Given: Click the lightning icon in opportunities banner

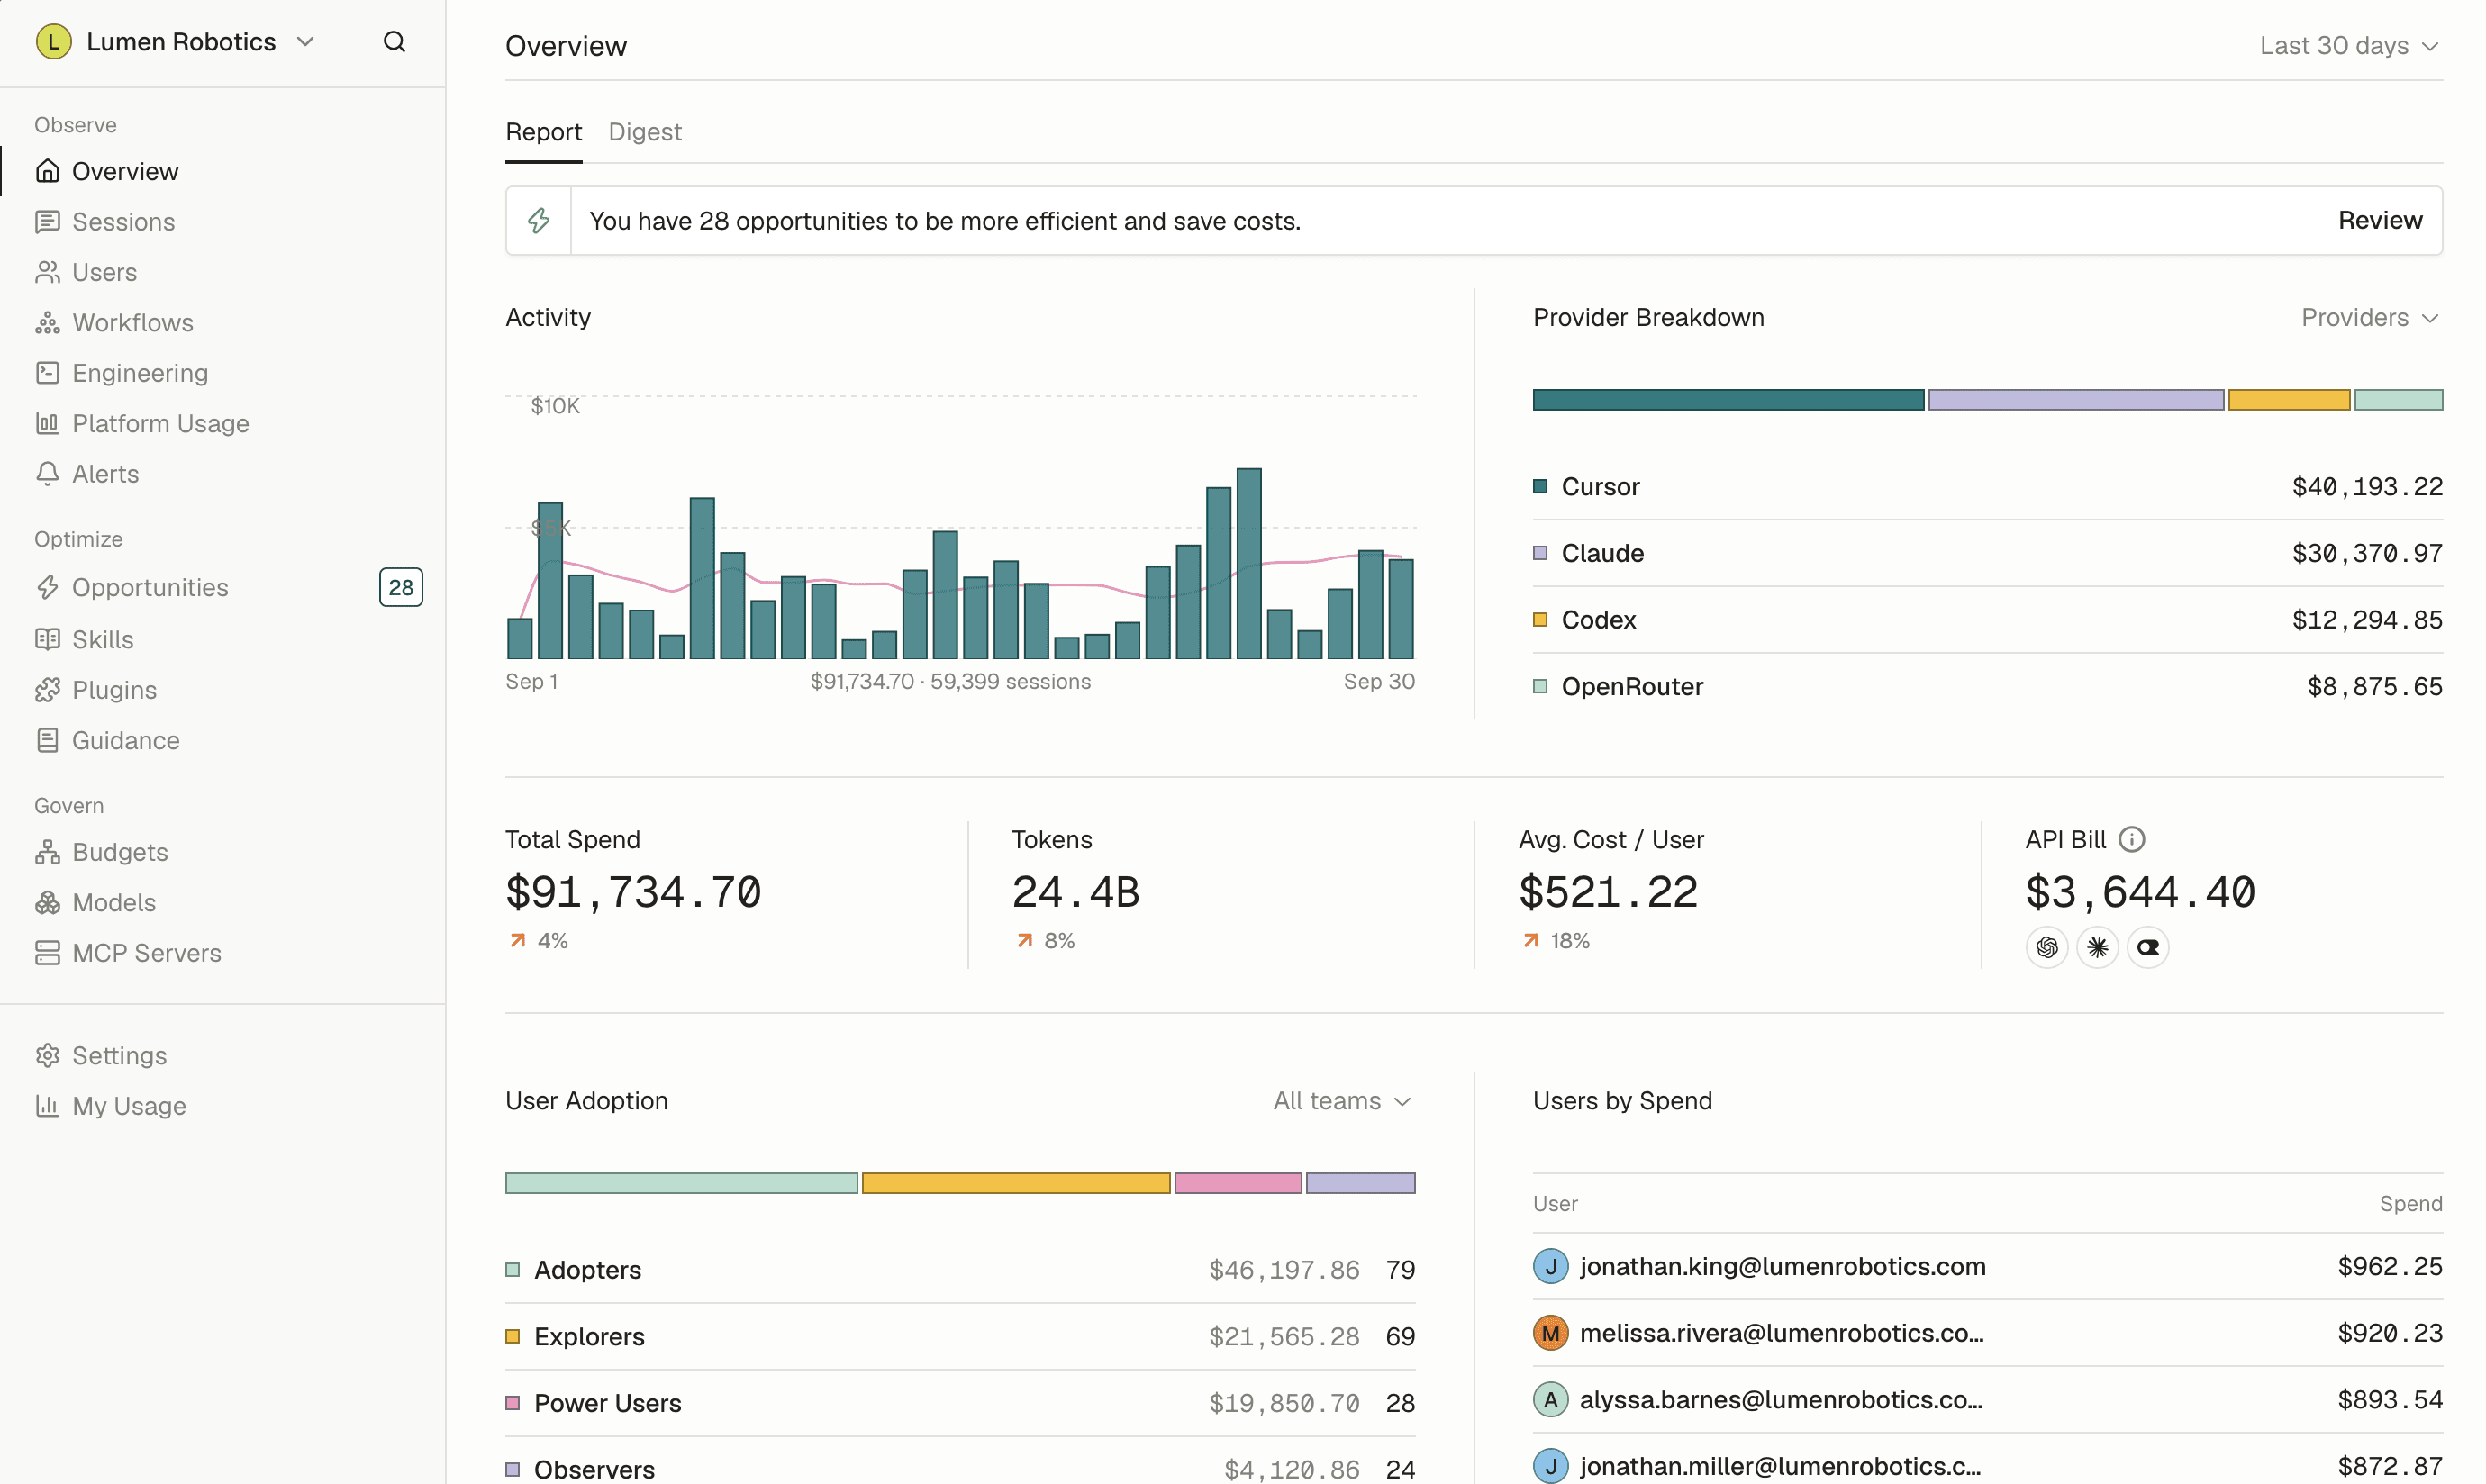Looking at the screenshot, I should (x=539, y=221).
